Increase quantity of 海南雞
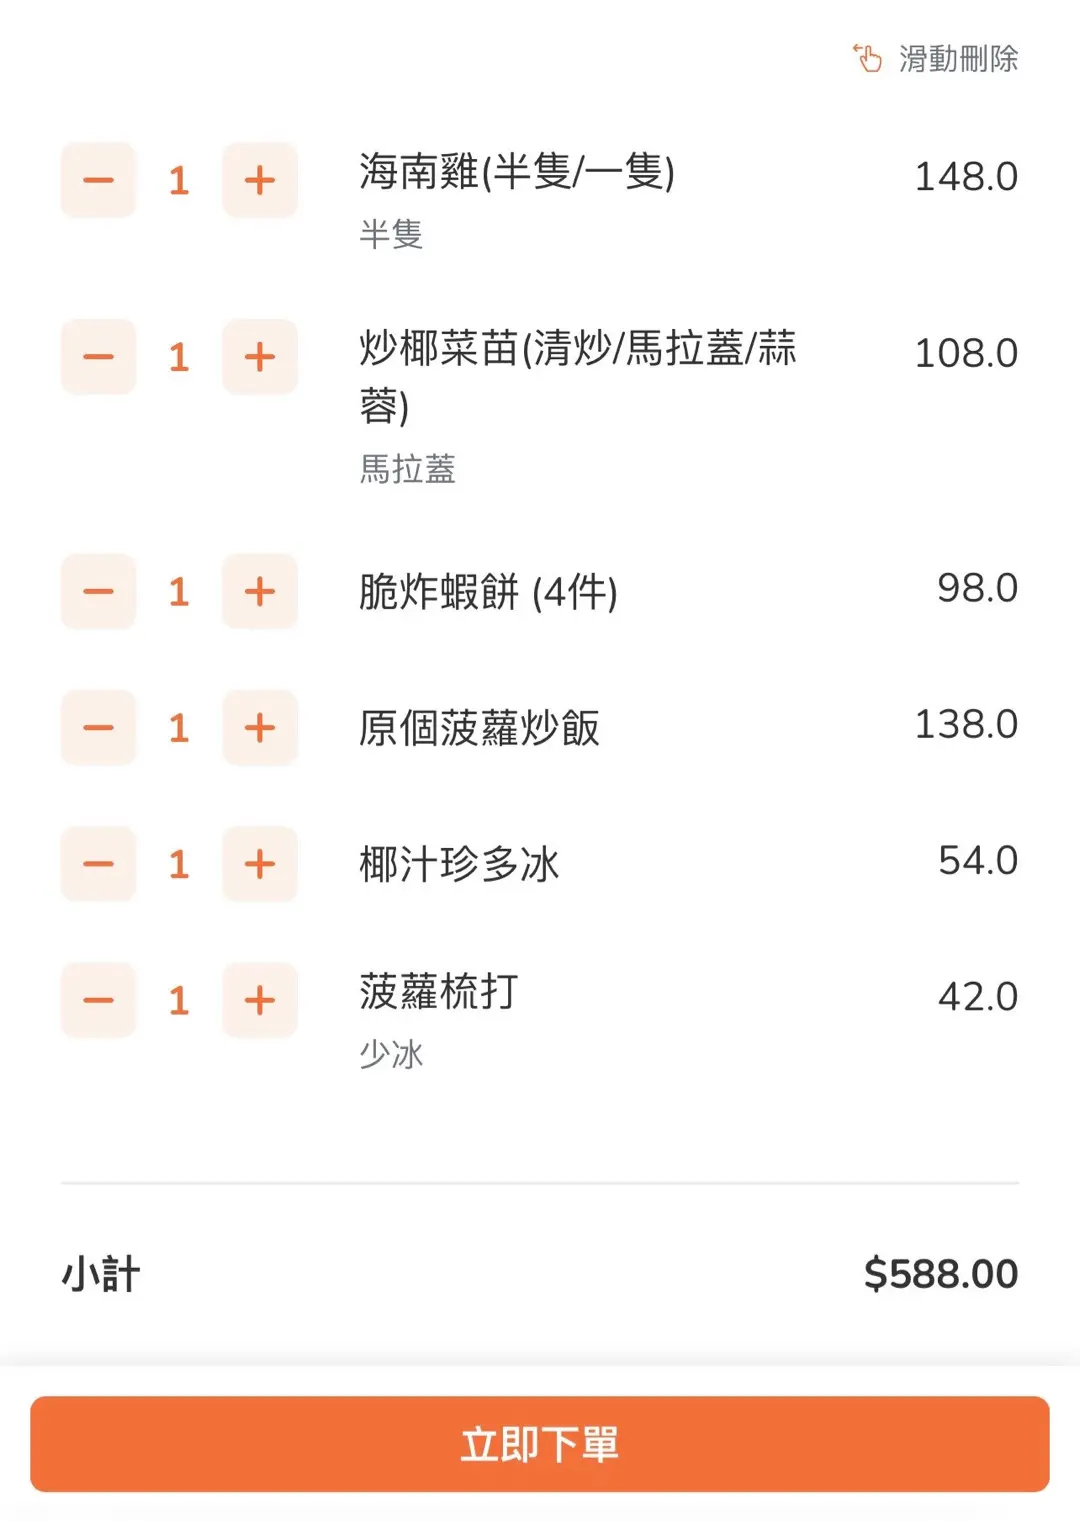 tap(260, 180)
